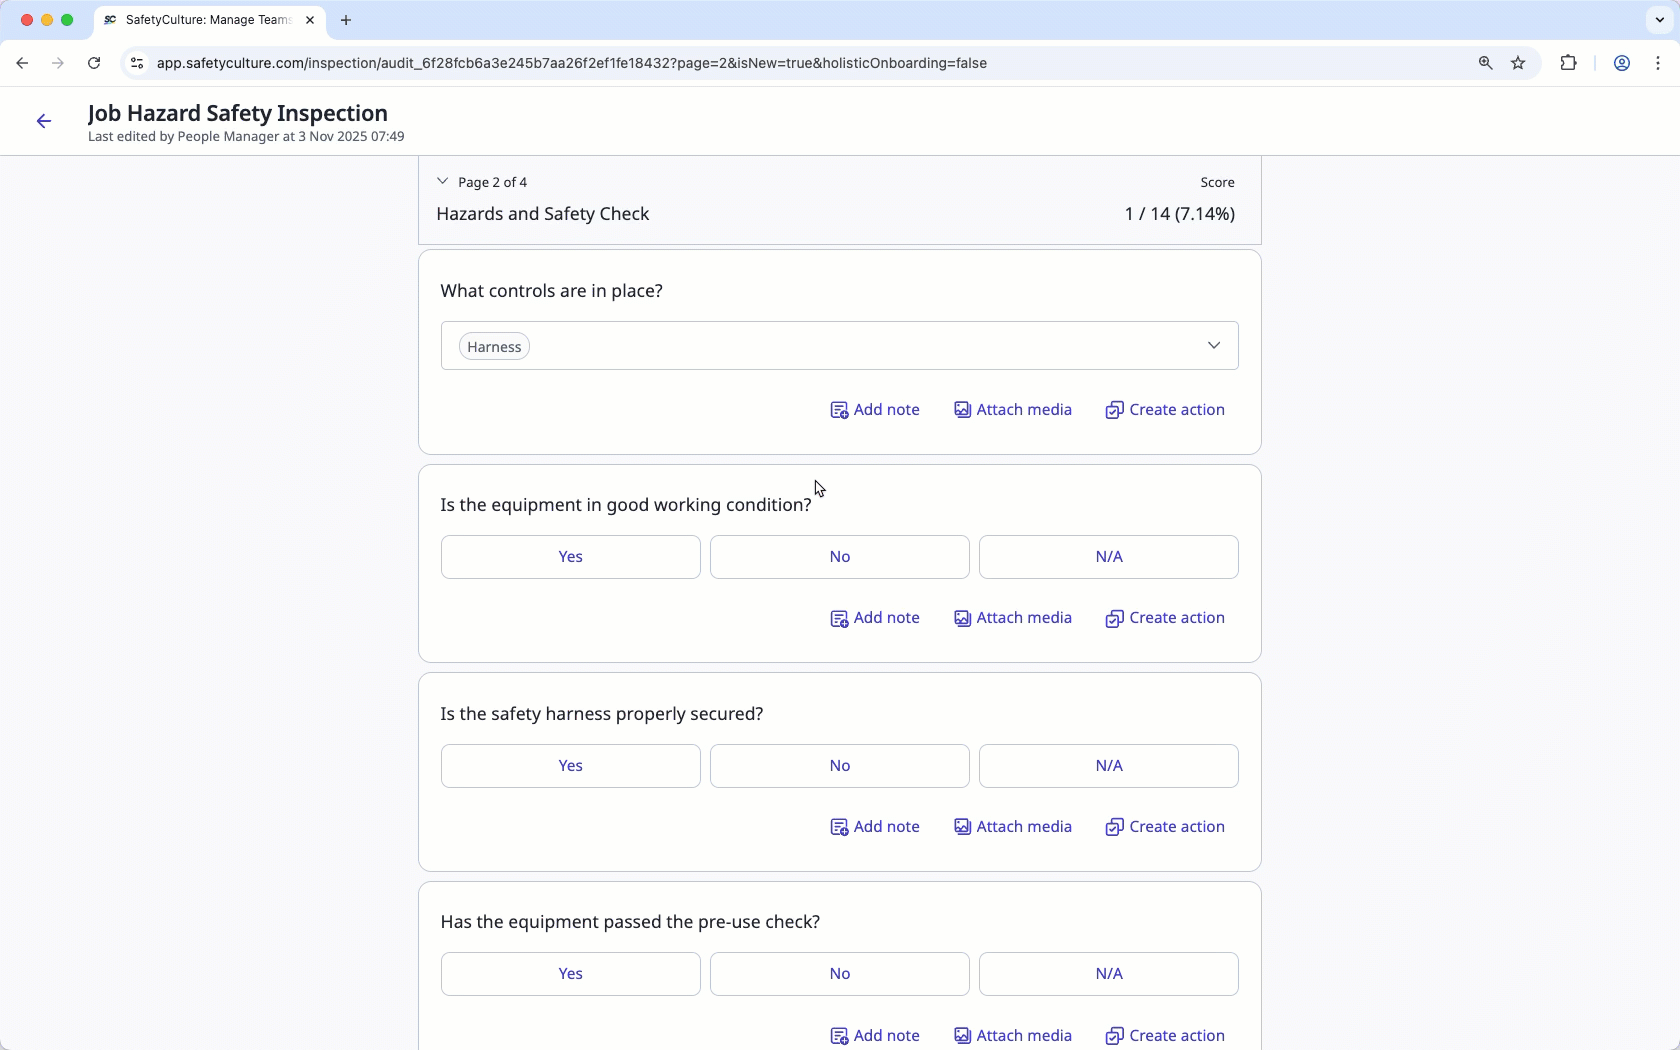Viewport: 1680px width, 1050px height.
Task: Add note to equipment working condition question
Action: (875, 618)
